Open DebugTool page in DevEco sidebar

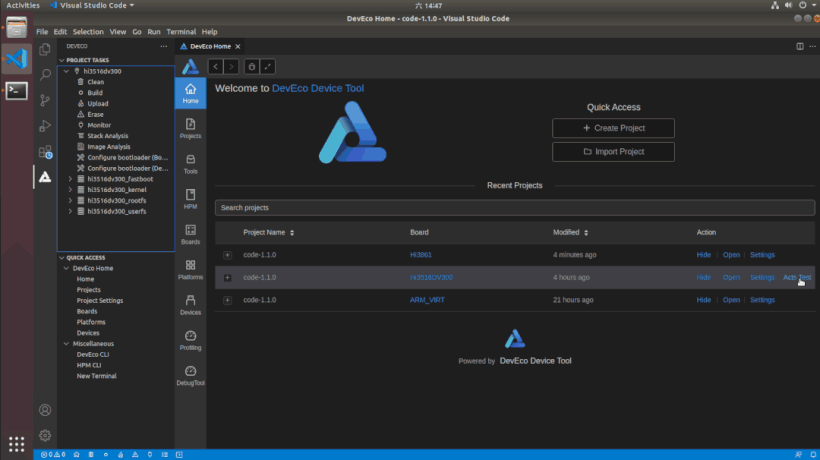[190, 376]
